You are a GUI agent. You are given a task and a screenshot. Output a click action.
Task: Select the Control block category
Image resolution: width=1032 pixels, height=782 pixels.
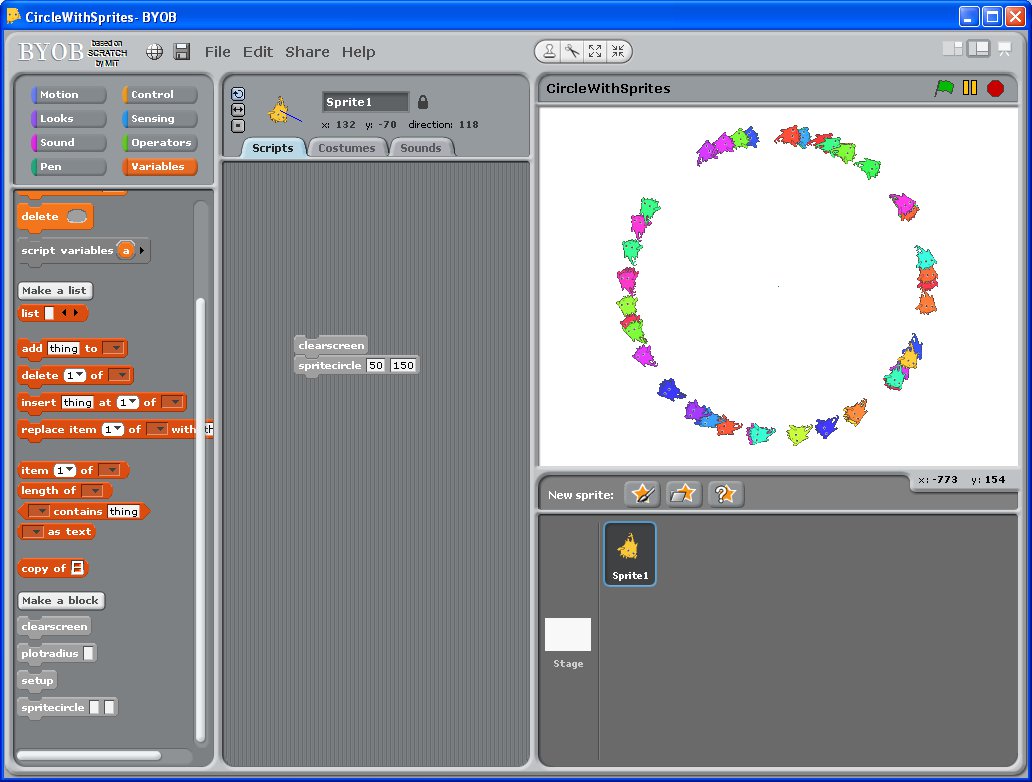159,95
